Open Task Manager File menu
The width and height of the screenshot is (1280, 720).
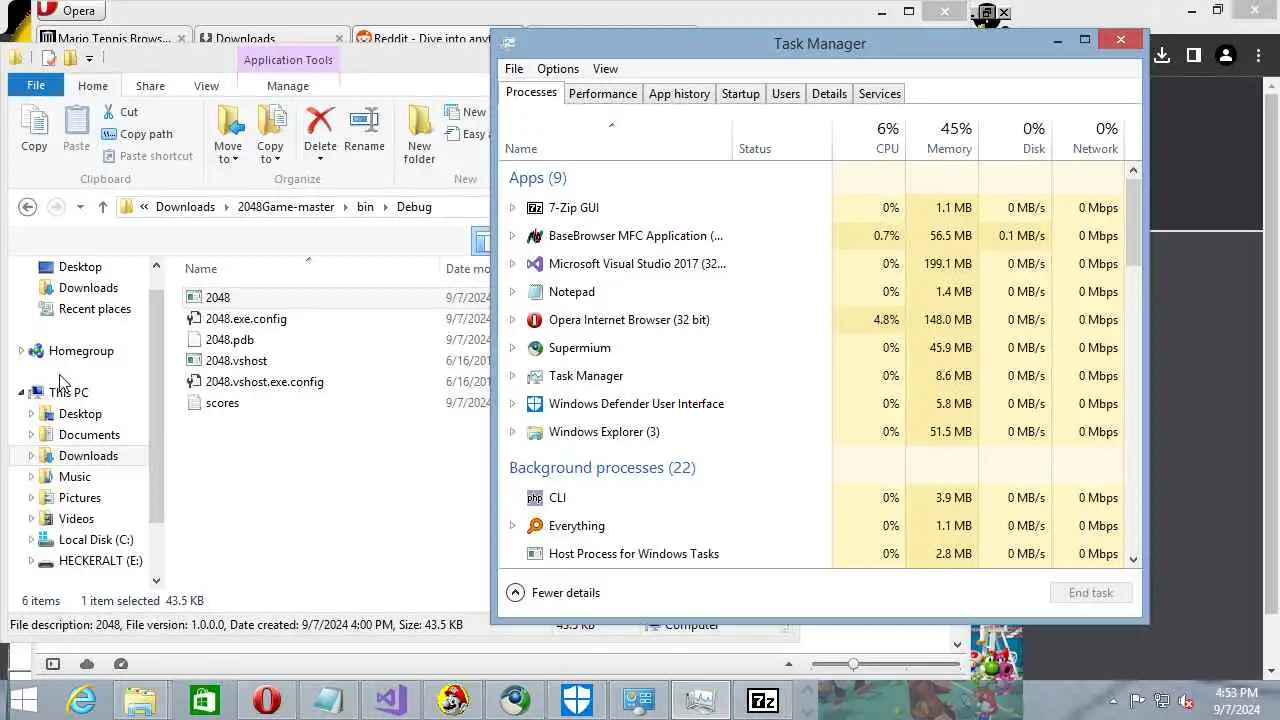pyautogui.click(x=514, y=69)
